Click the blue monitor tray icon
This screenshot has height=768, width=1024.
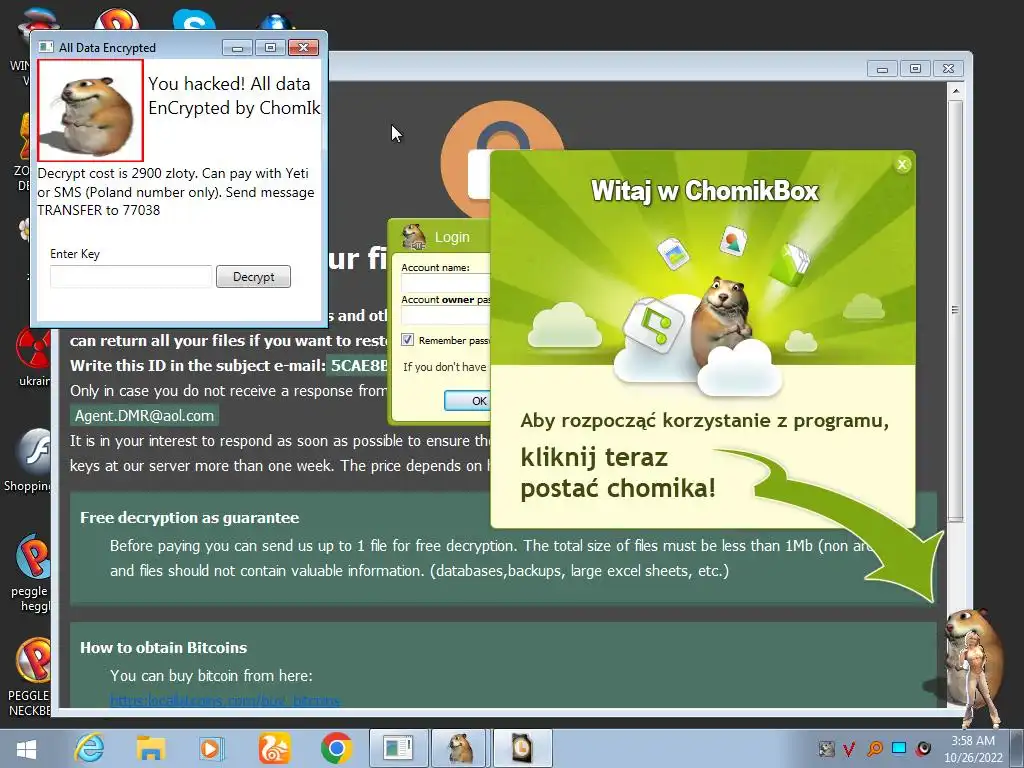899,748
